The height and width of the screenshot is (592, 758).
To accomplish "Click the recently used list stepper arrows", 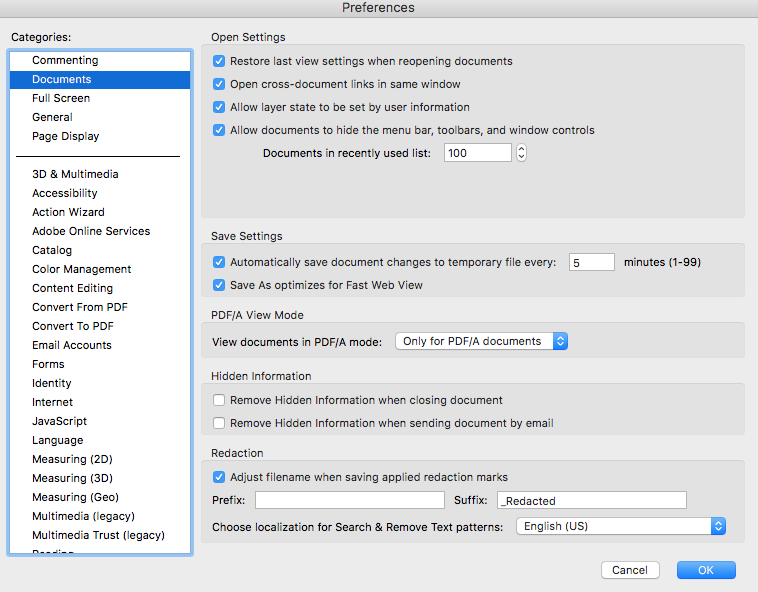I will (x=521, y=153).
